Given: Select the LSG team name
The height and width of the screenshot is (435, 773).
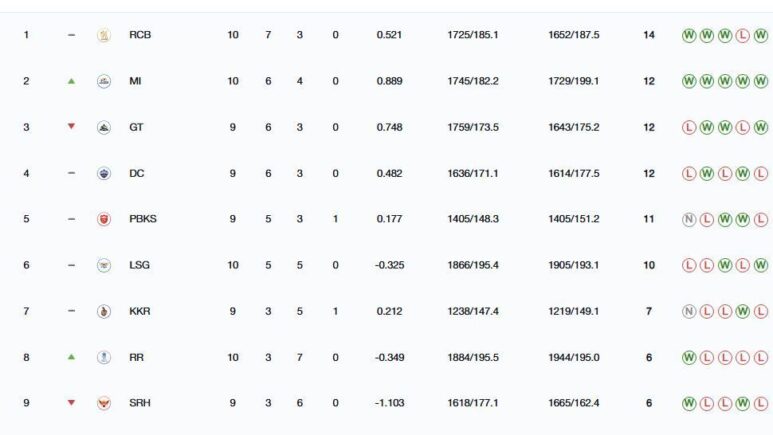Looking at the screenshot, I should (x=140, y=265).
